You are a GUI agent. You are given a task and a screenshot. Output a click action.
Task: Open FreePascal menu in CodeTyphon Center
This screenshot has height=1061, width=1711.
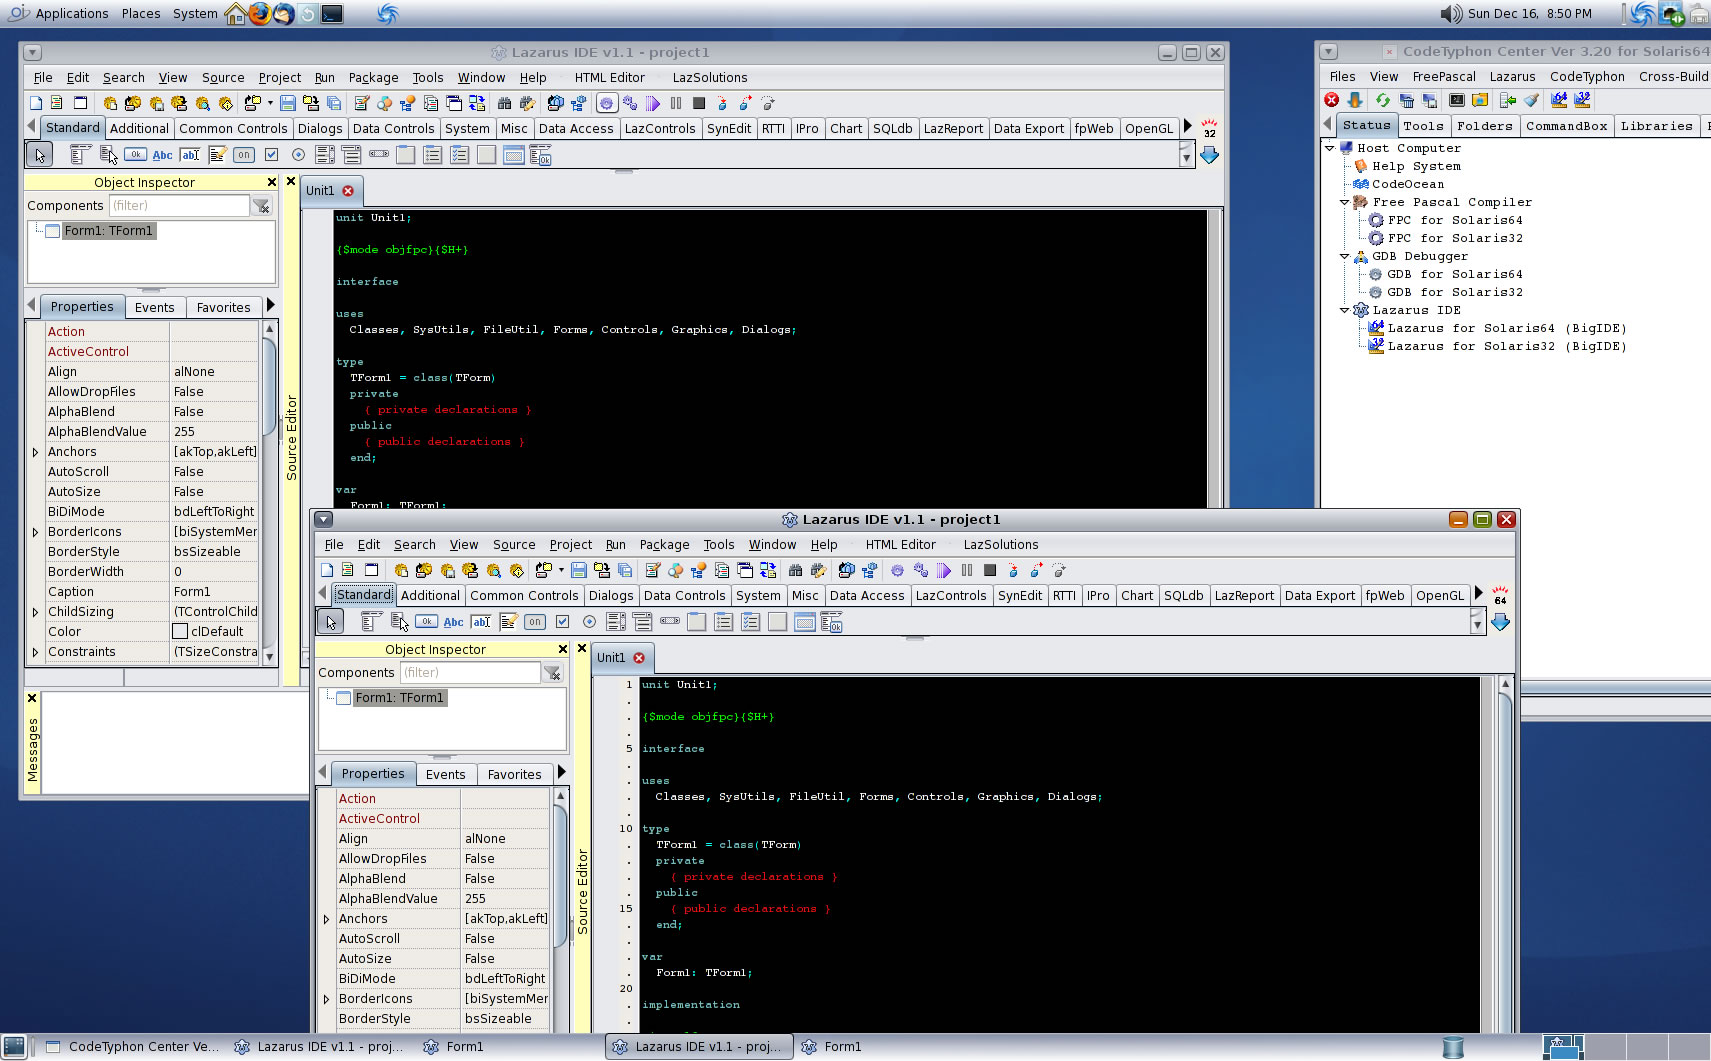pos(1443,76)
